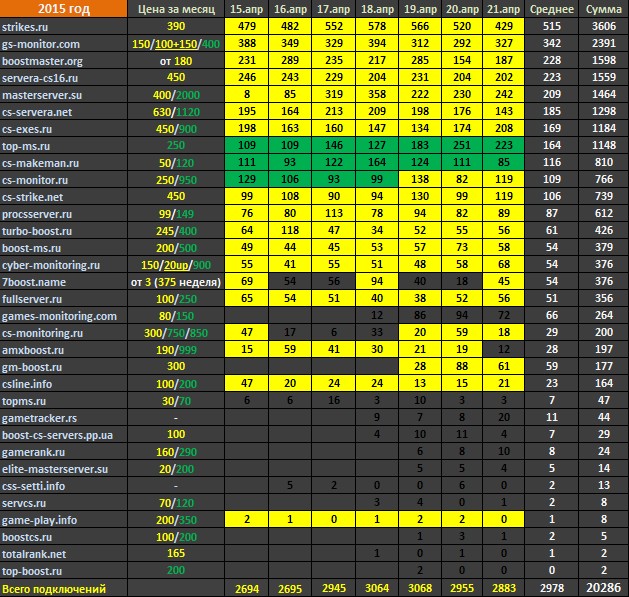Viewport: 629px width, 597px height.
Task: Select the boostmaster.org price "от 180"
Action: click(176, 61)
